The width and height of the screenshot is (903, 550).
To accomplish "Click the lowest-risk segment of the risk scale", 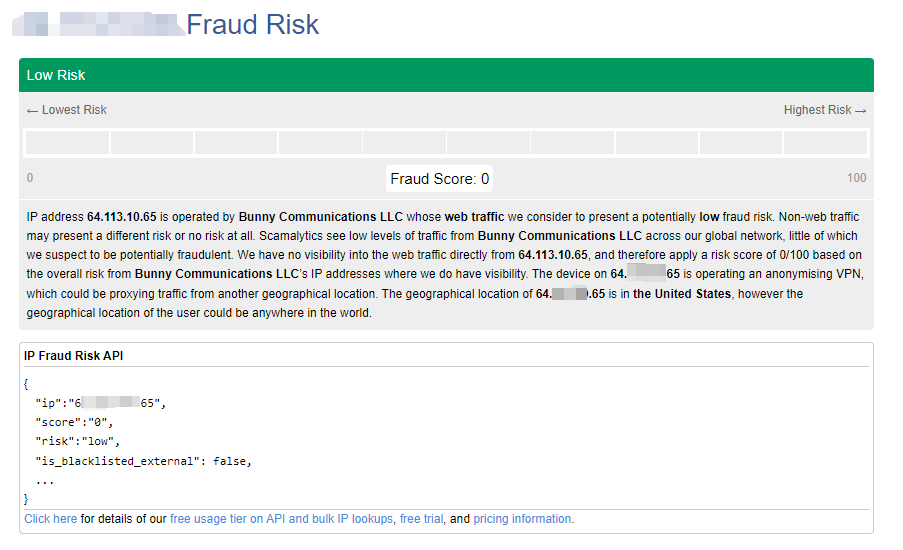I will 67,142.
